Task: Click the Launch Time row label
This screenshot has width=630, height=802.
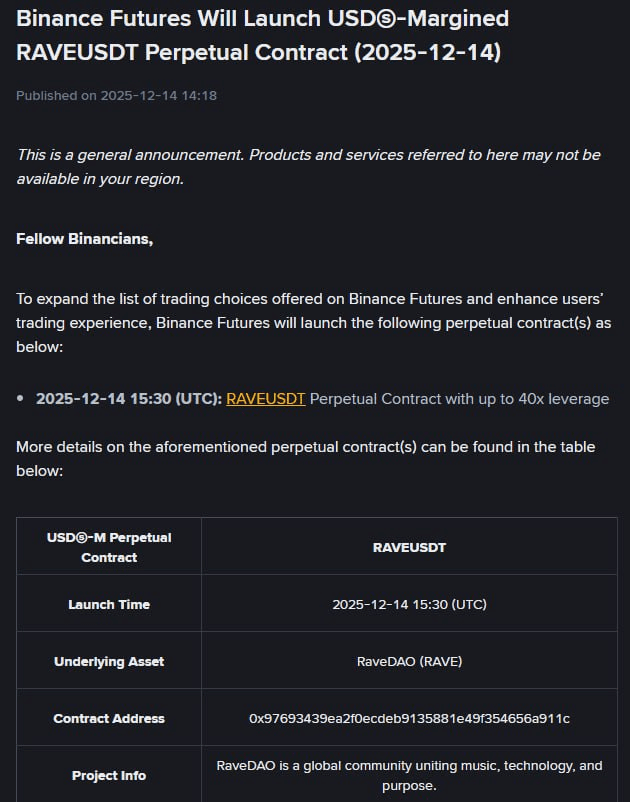Action: (109, 604)
